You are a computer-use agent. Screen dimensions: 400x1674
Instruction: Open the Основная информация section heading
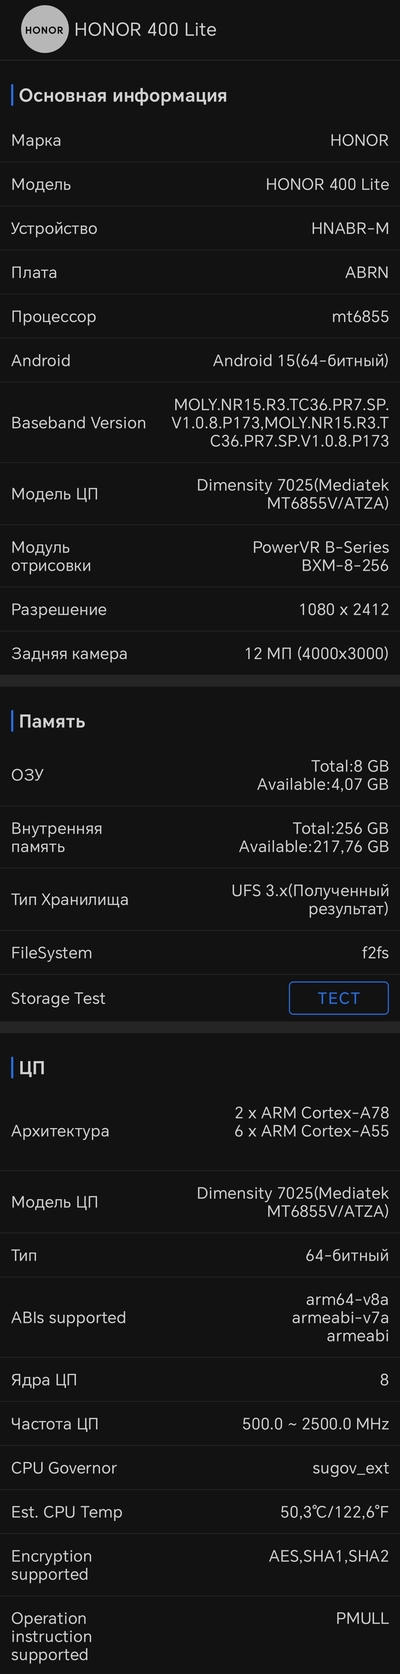click(x=123, y=96)
